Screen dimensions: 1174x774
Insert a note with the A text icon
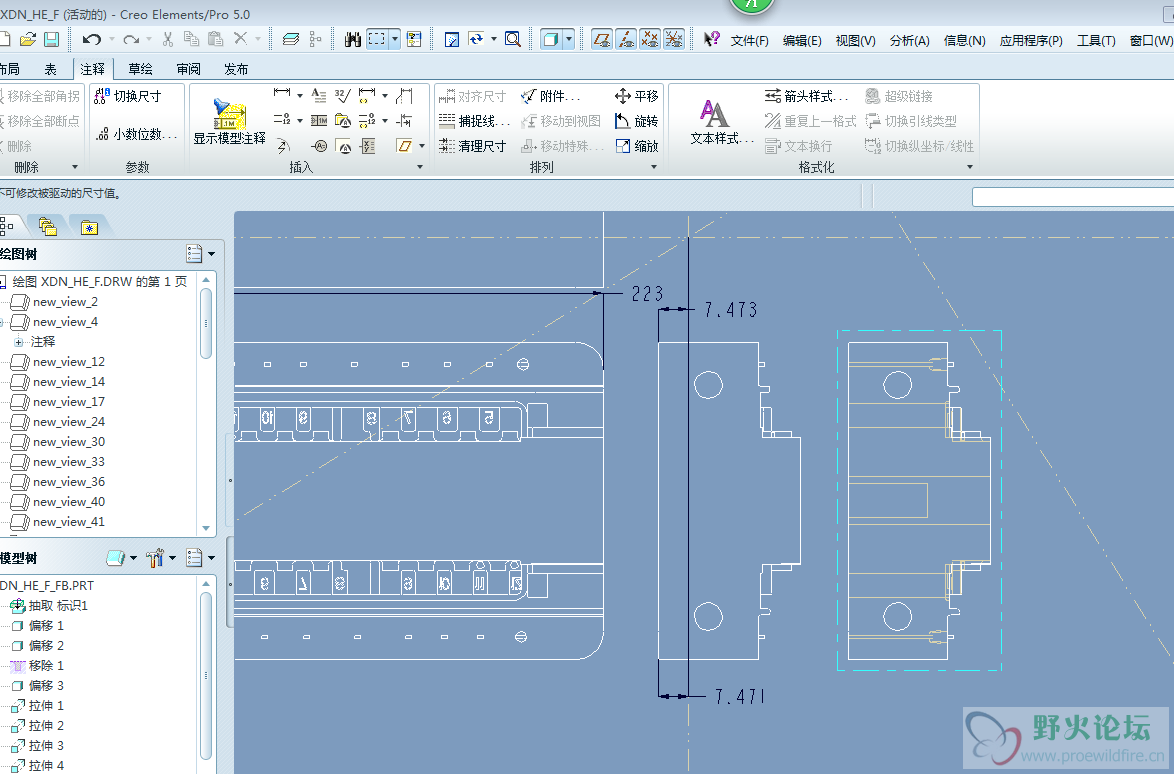[319, 95]
